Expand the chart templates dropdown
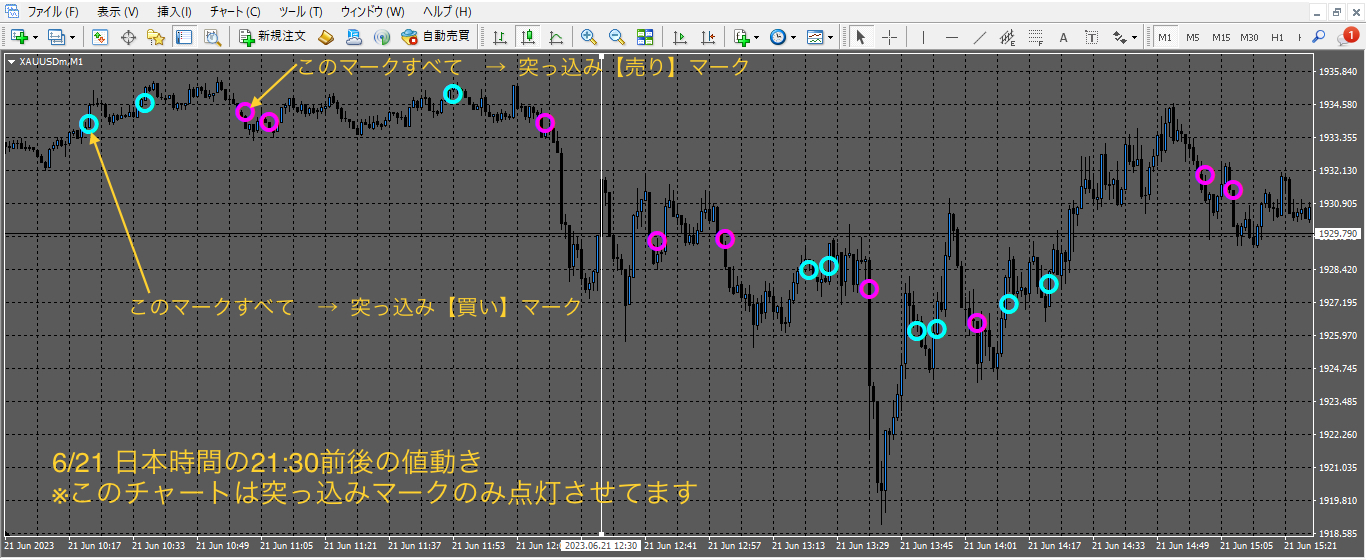This screenshot has width=1368, height=560. (x=830, y=37)
